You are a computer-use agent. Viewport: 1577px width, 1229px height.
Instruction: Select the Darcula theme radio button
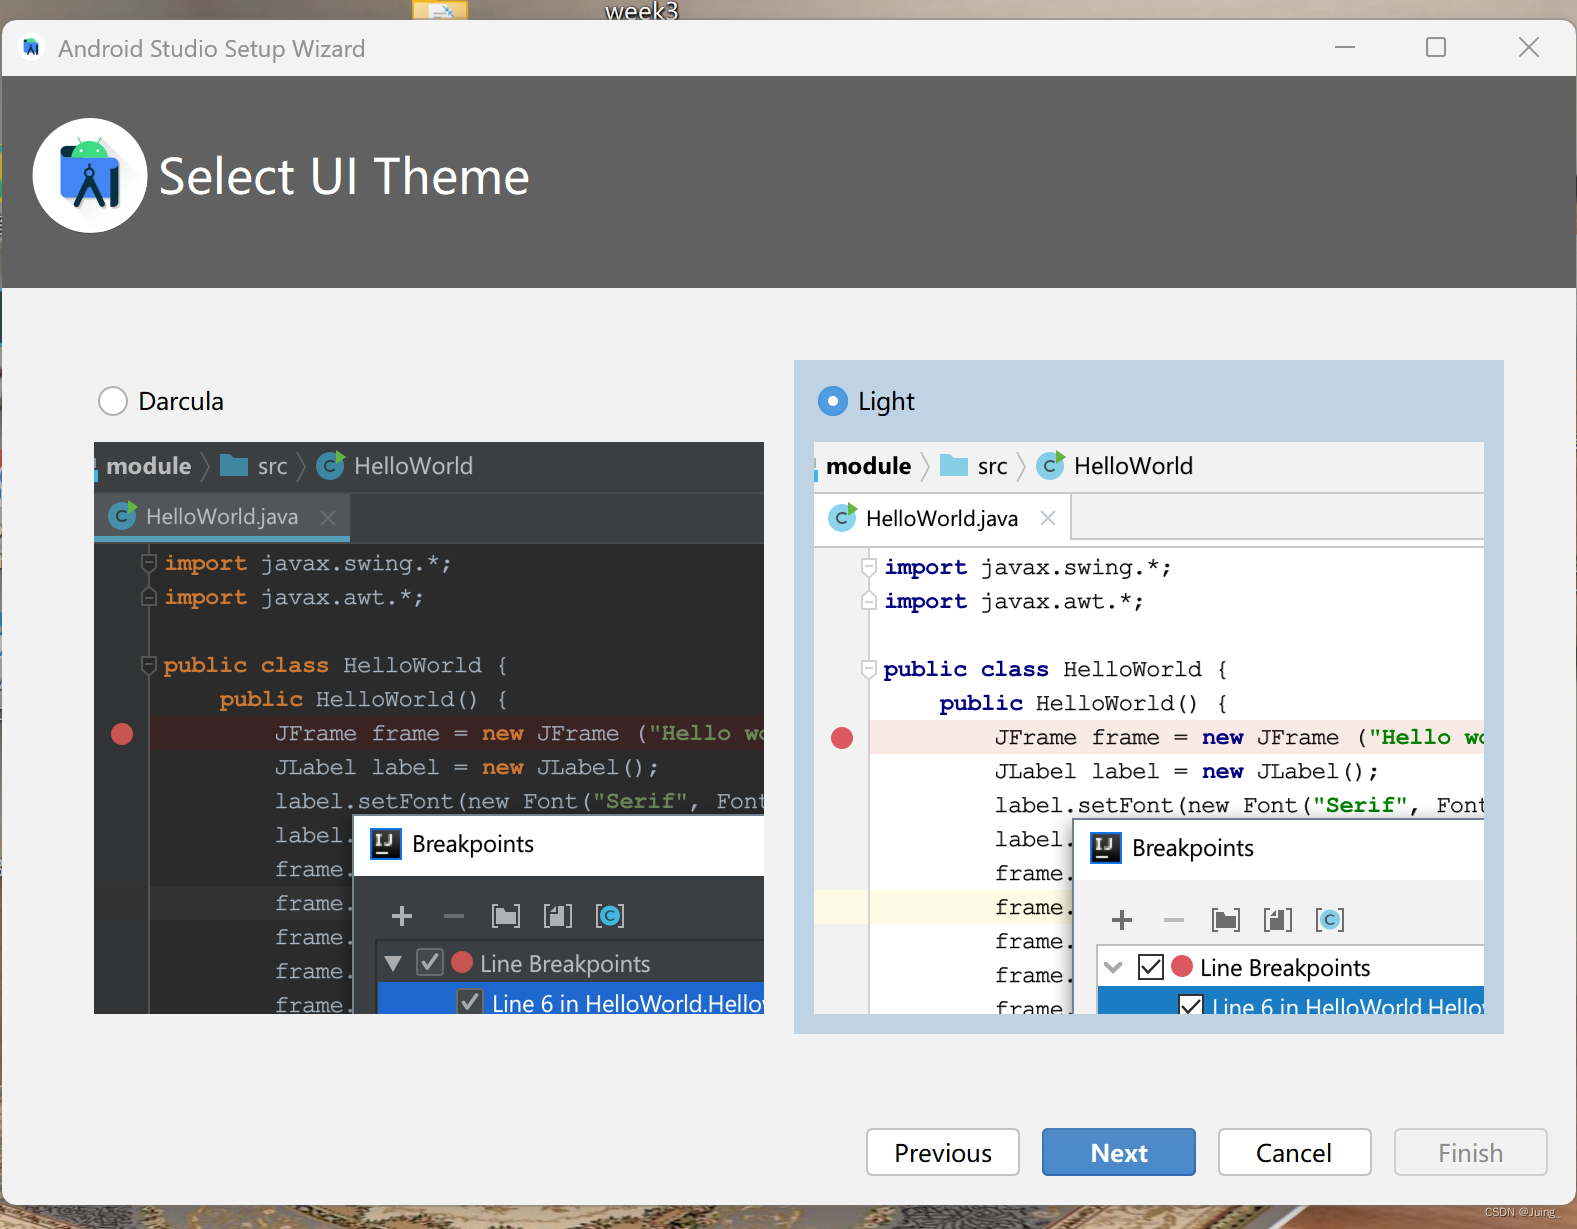[x=113, y=401]
